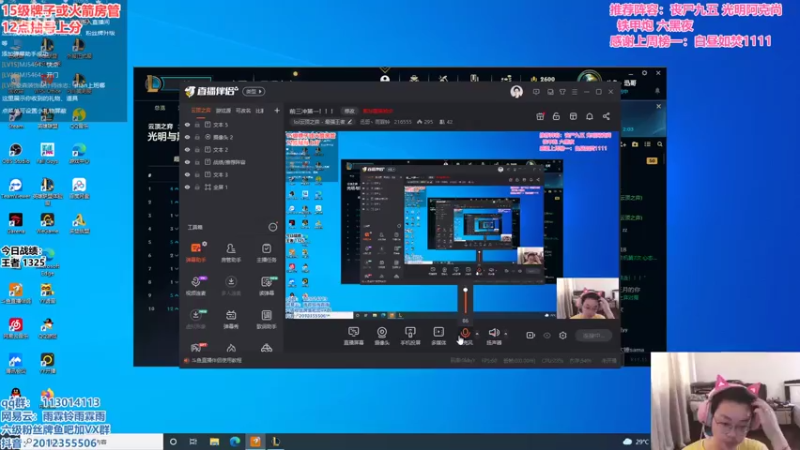Click the start/stop streaming button
800x450 pixels.
[593, 335]
